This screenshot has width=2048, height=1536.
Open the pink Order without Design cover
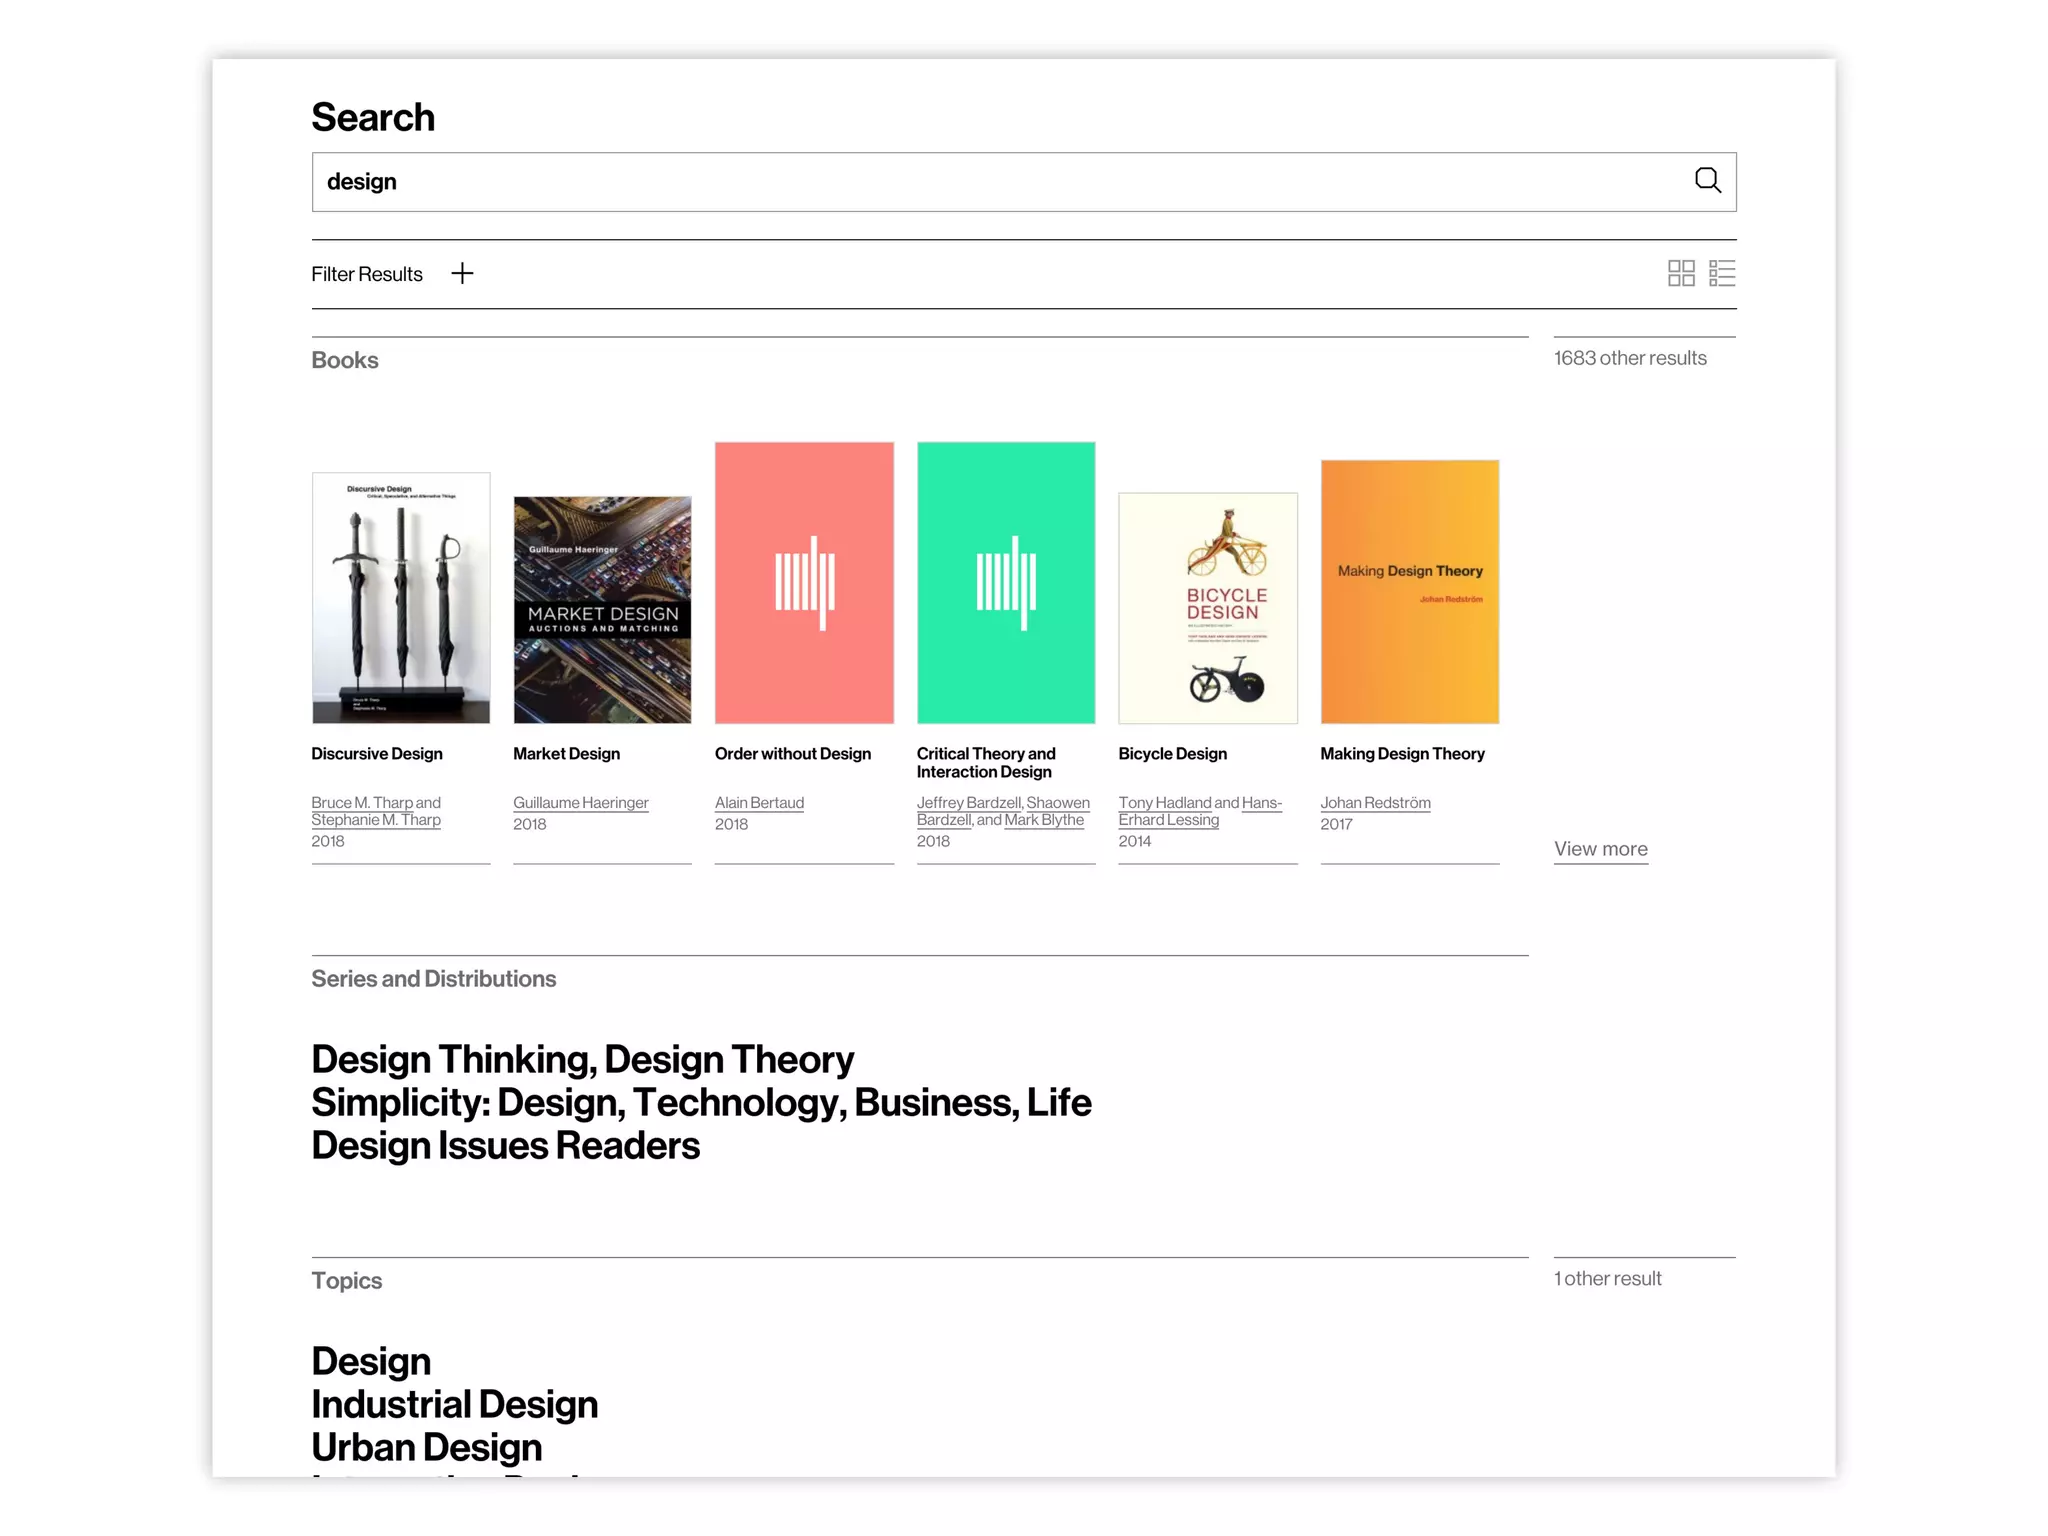[804, 583]
